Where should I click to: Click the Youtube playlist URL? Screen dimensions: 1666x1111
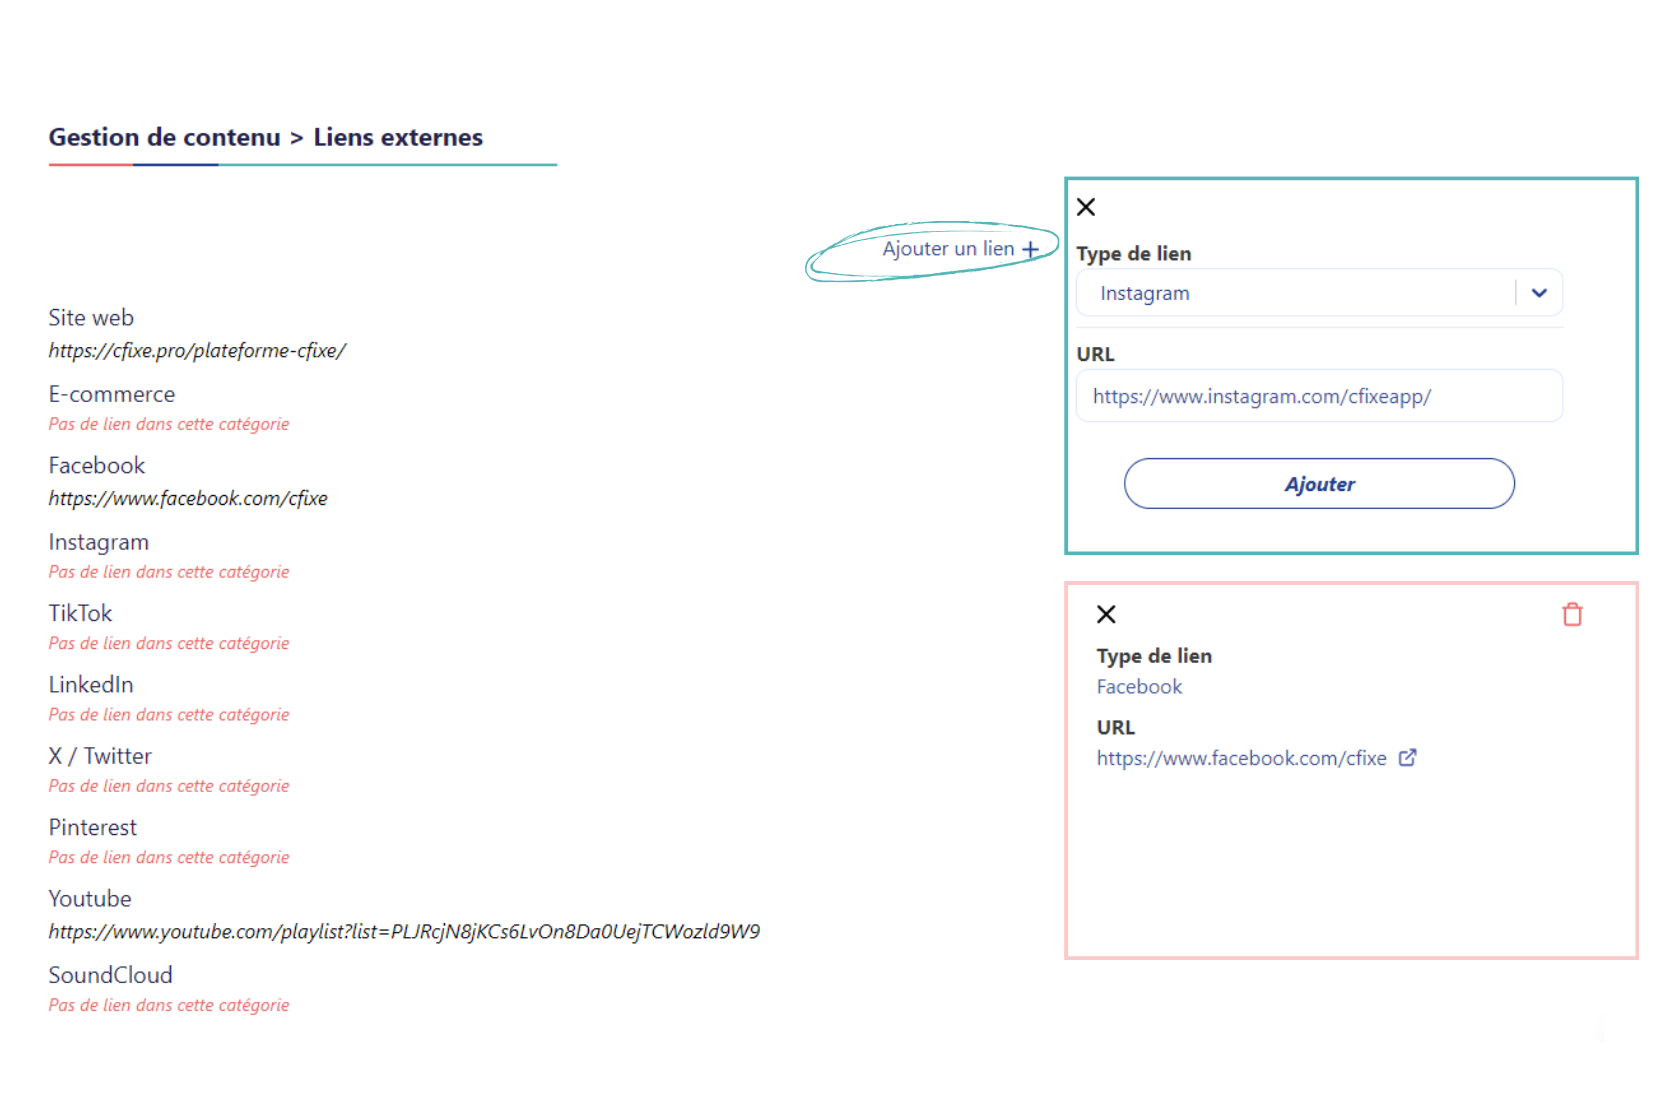pos(404,932)
